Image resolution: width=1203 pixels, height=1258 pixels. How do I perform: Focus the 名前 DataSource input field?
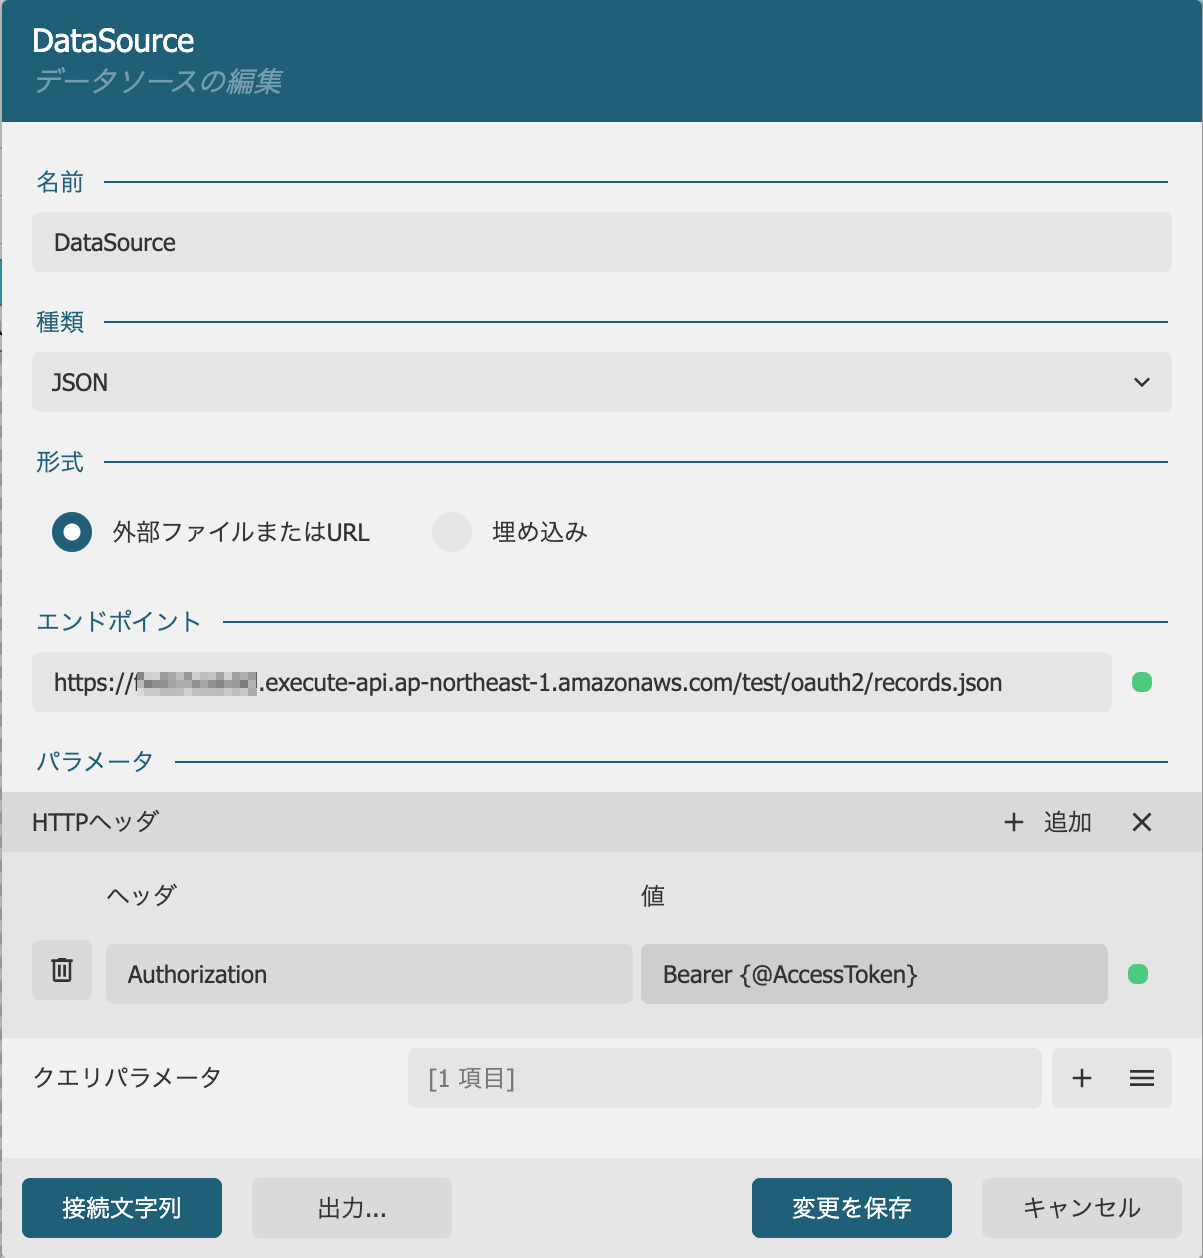(x=602, y=242)
